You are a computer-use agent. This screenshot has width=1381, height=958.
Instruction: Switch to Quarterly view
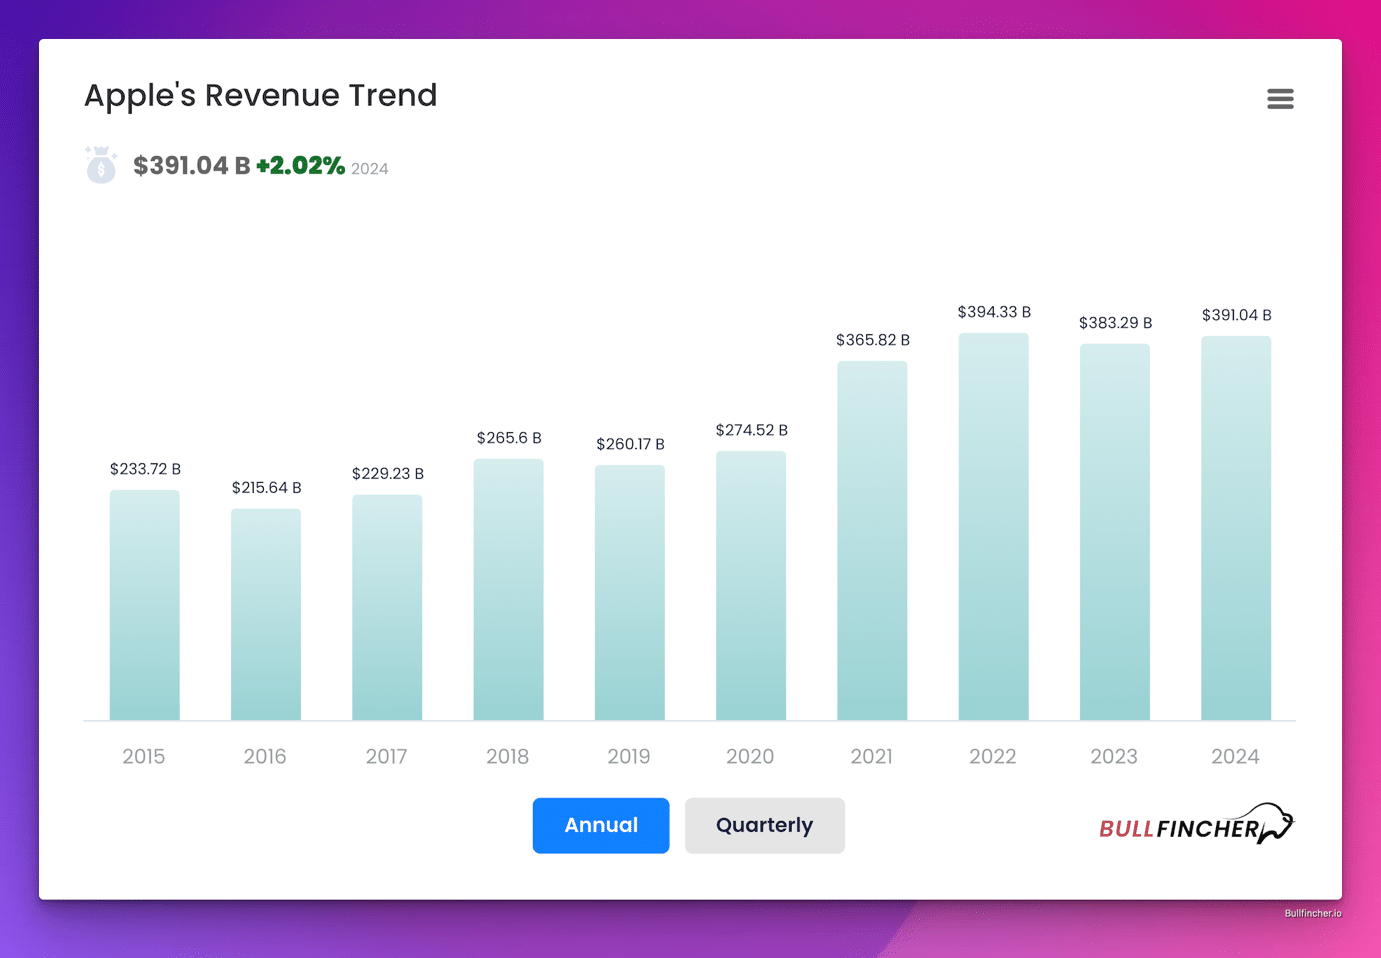764,825
